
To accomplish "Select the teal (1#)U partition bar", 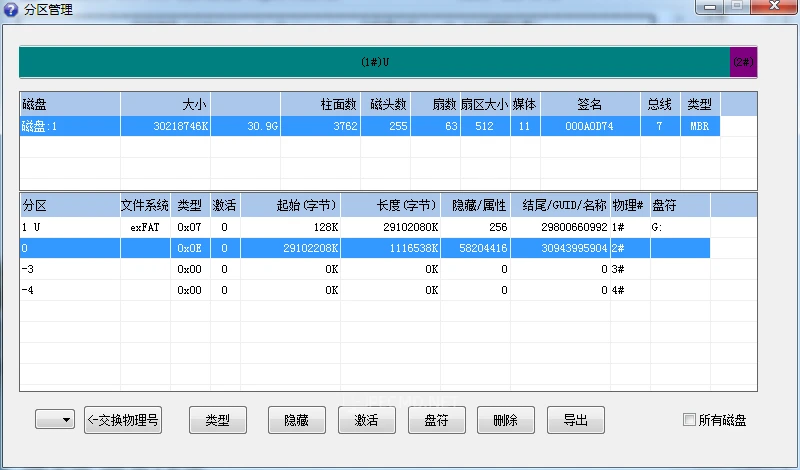I will tap(374, 62).
